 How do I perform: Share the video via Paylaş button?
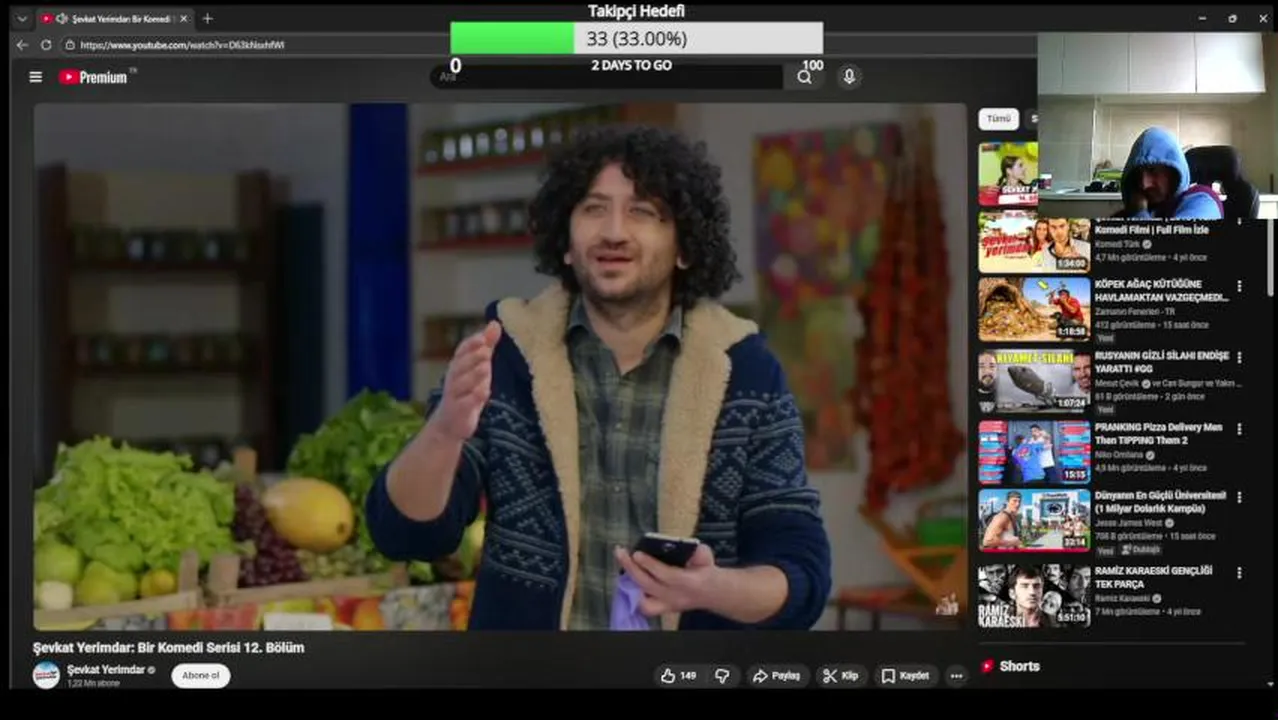tap(776, 676)
